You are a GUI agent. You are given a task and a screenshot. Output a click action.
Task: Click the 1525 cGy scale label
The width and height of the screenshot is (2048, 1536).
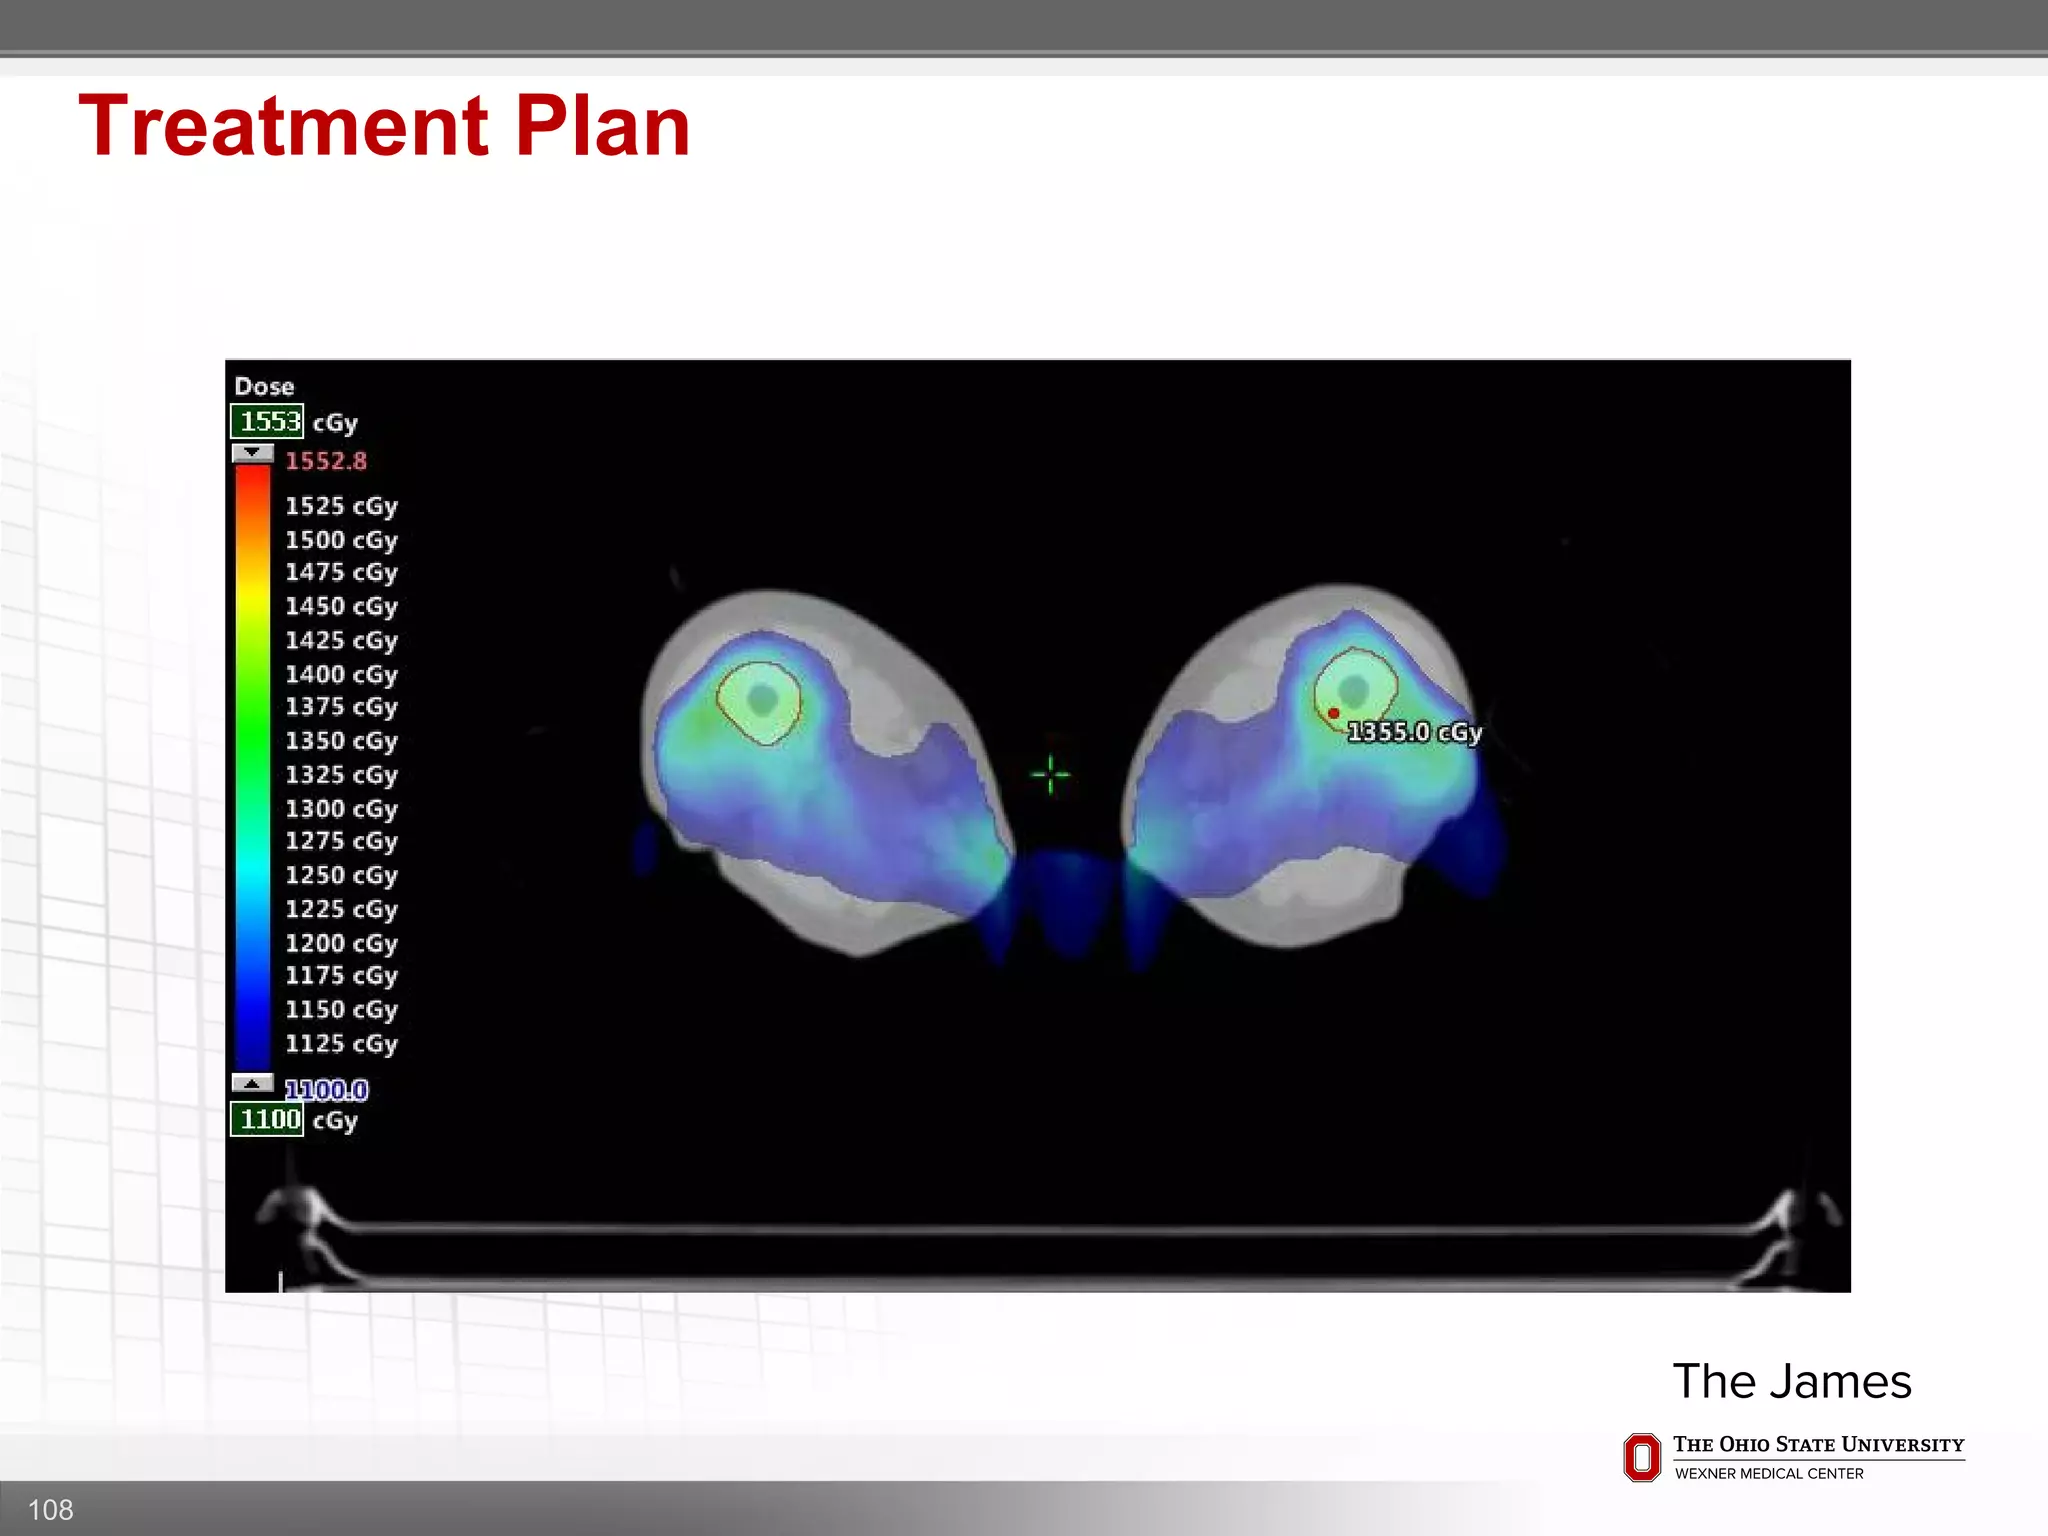(341, 506)
